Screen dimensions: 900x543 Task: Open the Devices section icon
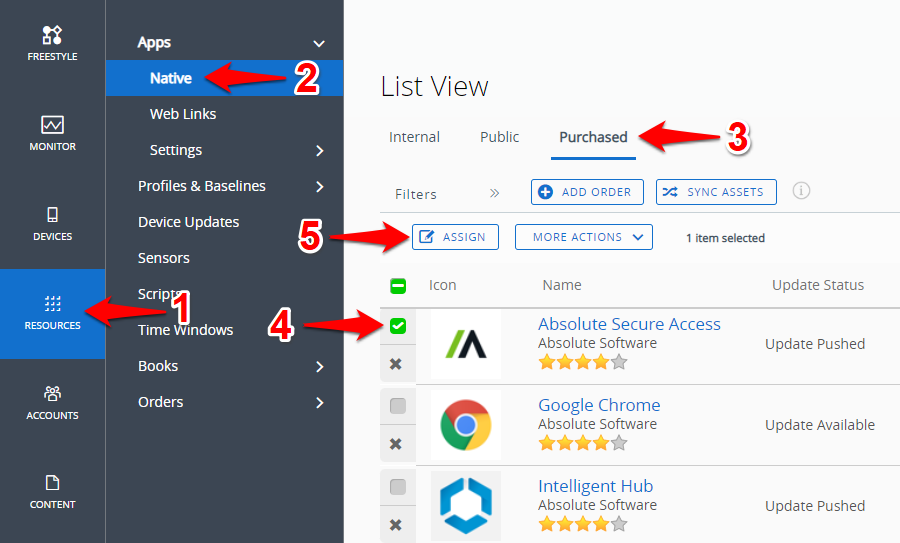click(x=52, y=215)
